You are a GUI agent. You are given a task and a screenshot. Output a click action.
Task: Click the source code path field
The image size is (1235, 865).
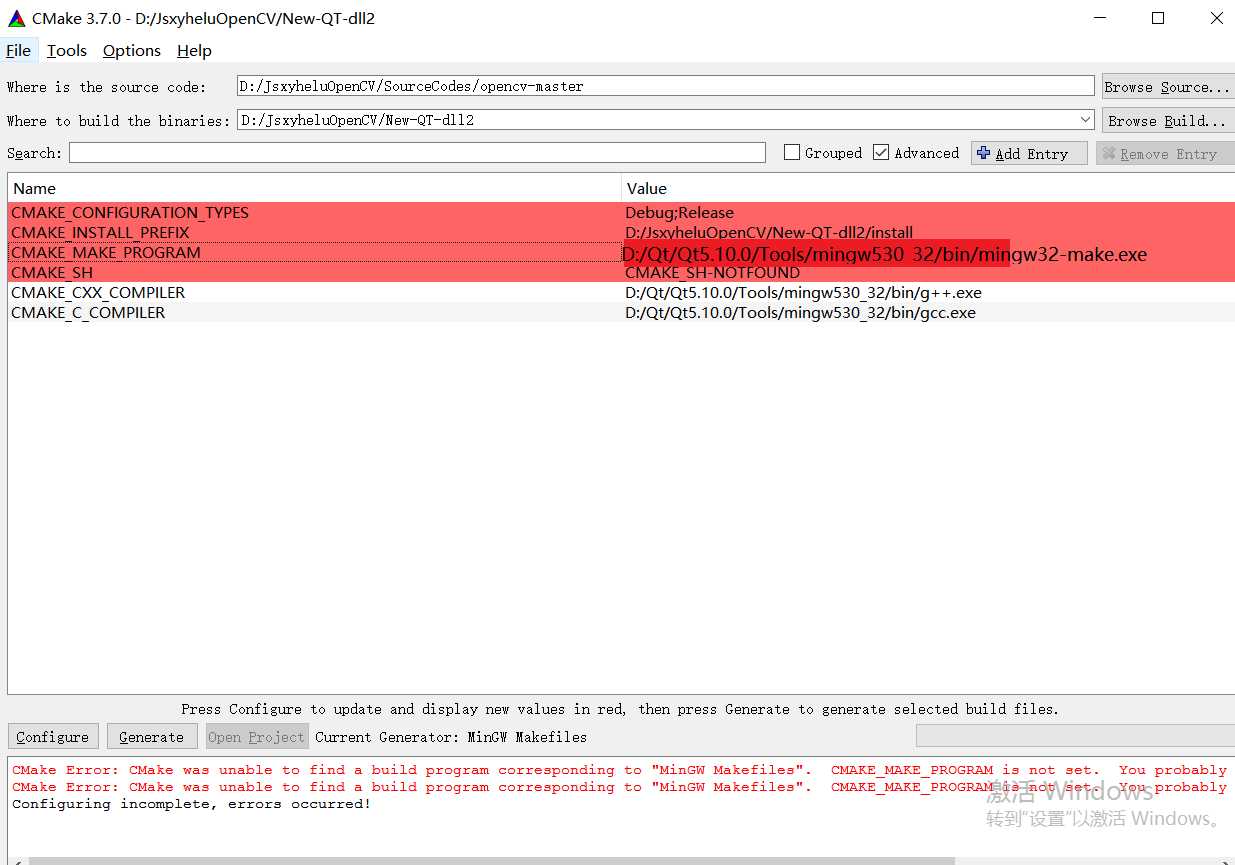click(666, 86)
